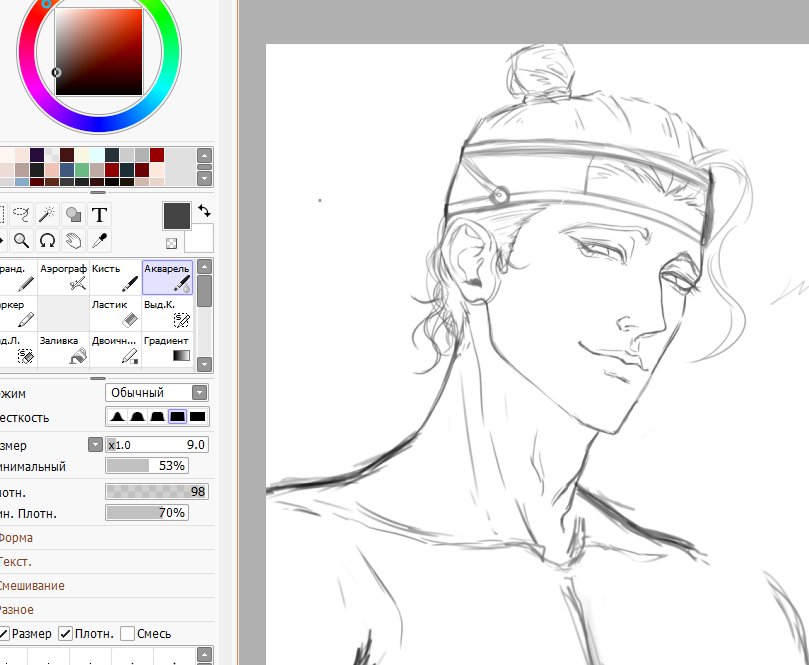The width and height of the screenshot is (809, 665).
Task: Choose the Выд.К. selection pen
Action: (167, 313)
